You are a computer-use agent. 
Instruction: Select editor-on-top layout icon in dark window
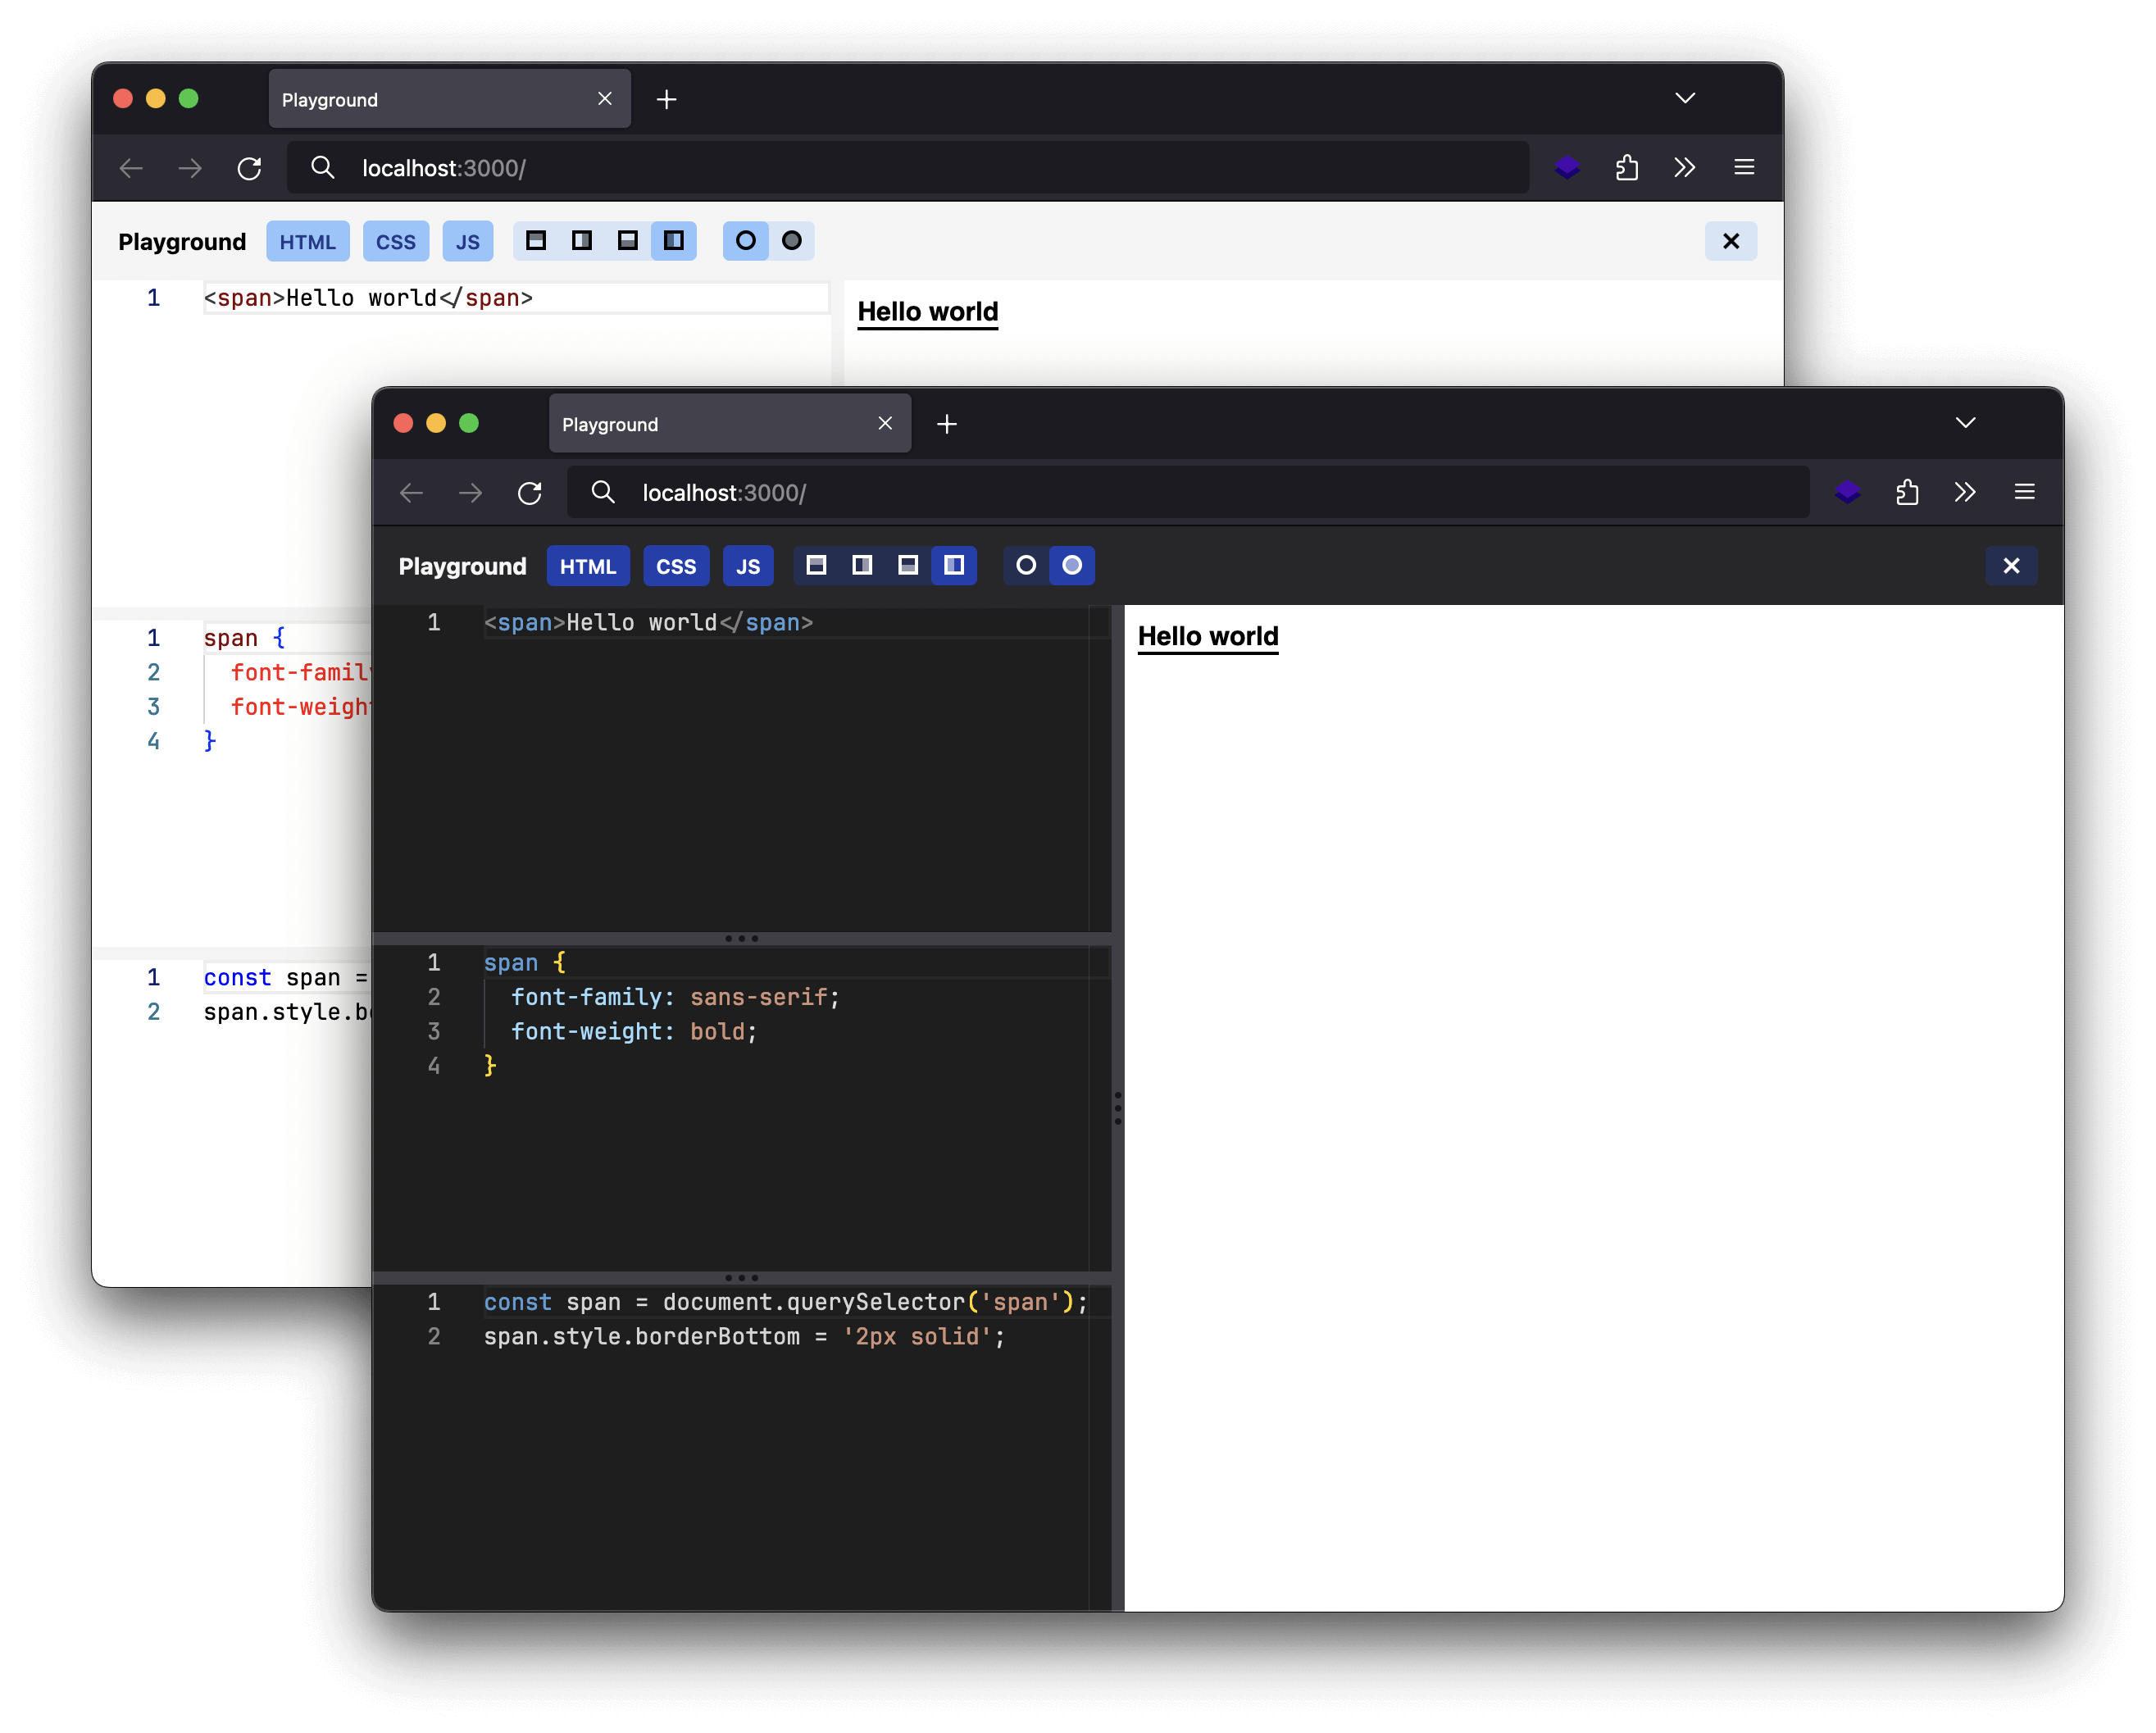pyautogui.click(x=816, y=566)
